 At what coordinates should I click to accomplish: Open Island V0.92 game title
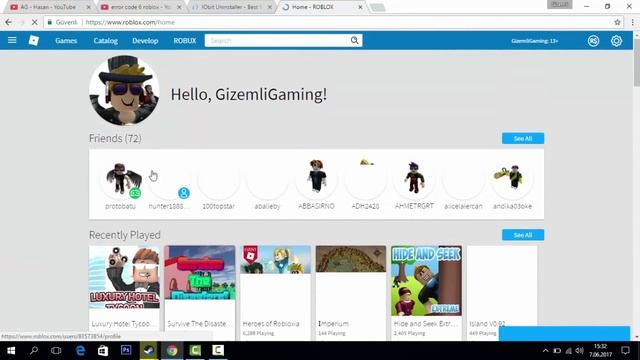(x=487, y=324)
